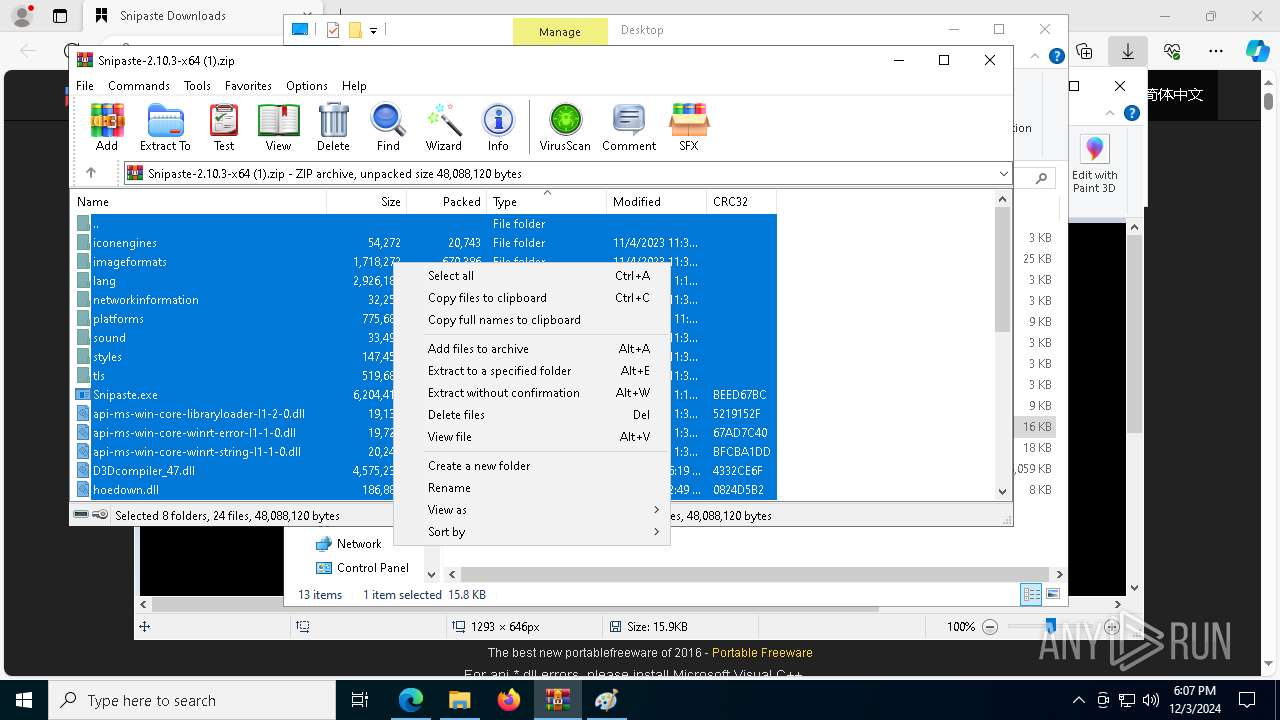Switch Explorer to details view

(1031, 594)
